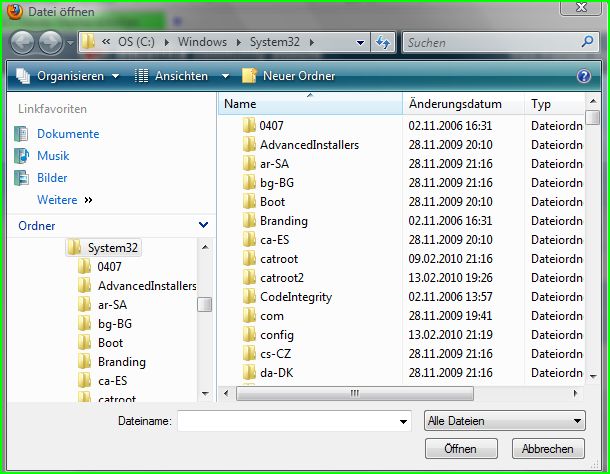Open Dokumente in Linkfavoriten
Screen dimensions: 610x474
(x=68, y=134)
